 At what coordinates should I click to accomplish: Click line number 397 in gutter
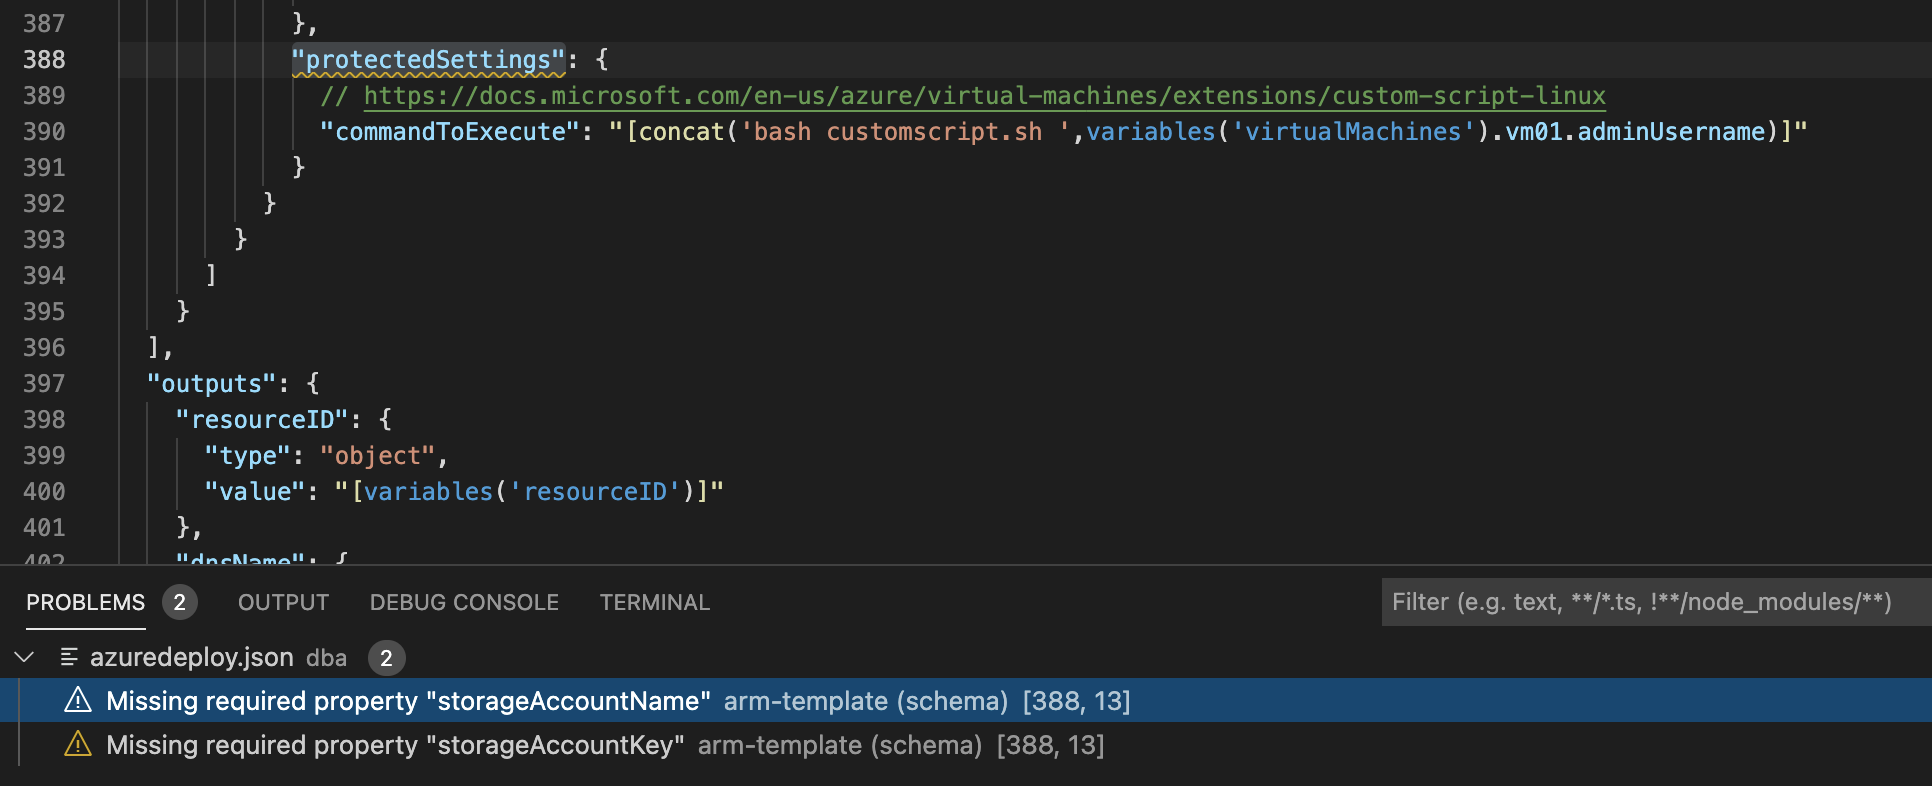[x=44, y=384]
